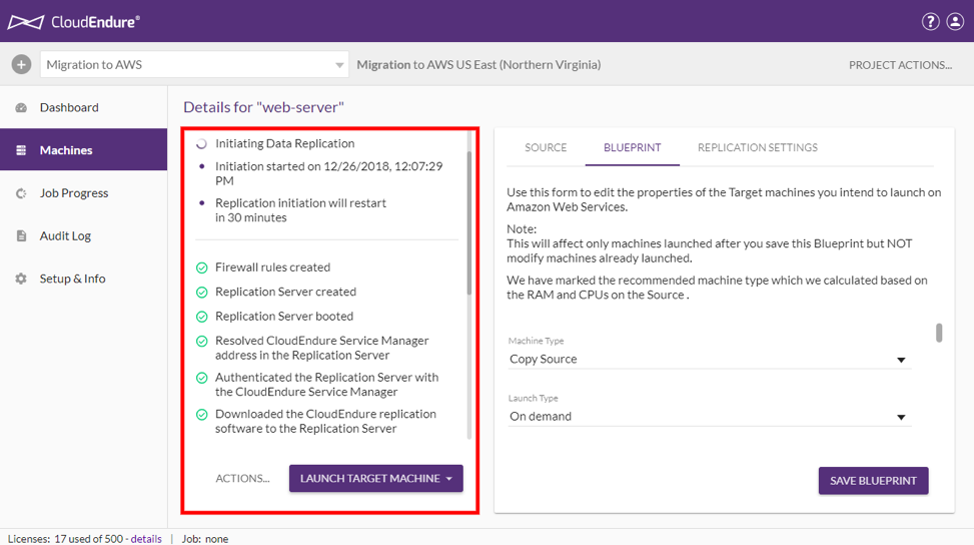Click the Dashboard gauge icon in sidebar

tap(21, 108)
